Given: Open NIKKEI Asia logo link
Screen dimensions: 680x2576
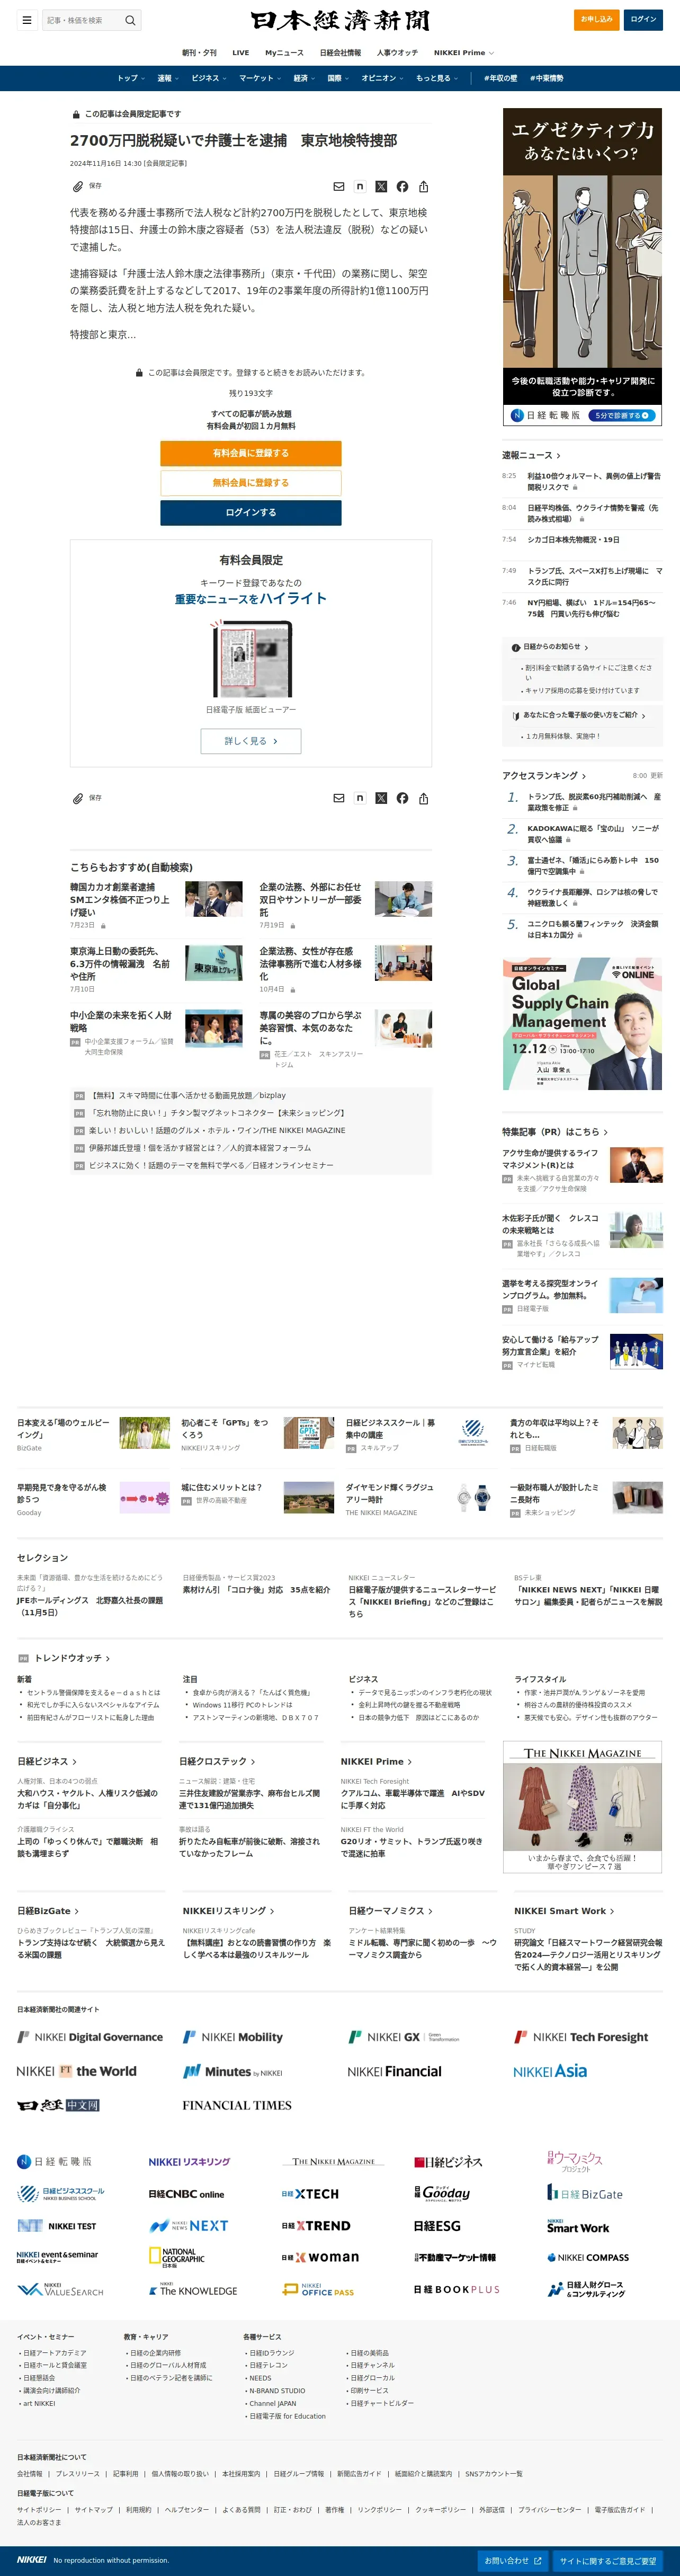Looking at the screenshot, I should coord(550,2071).
